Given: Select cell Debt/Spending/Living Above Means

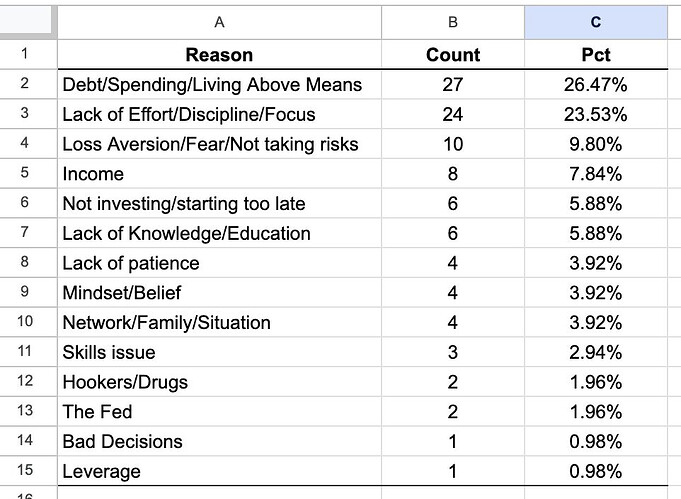Looking at the screenshot, I should (219, 84).
